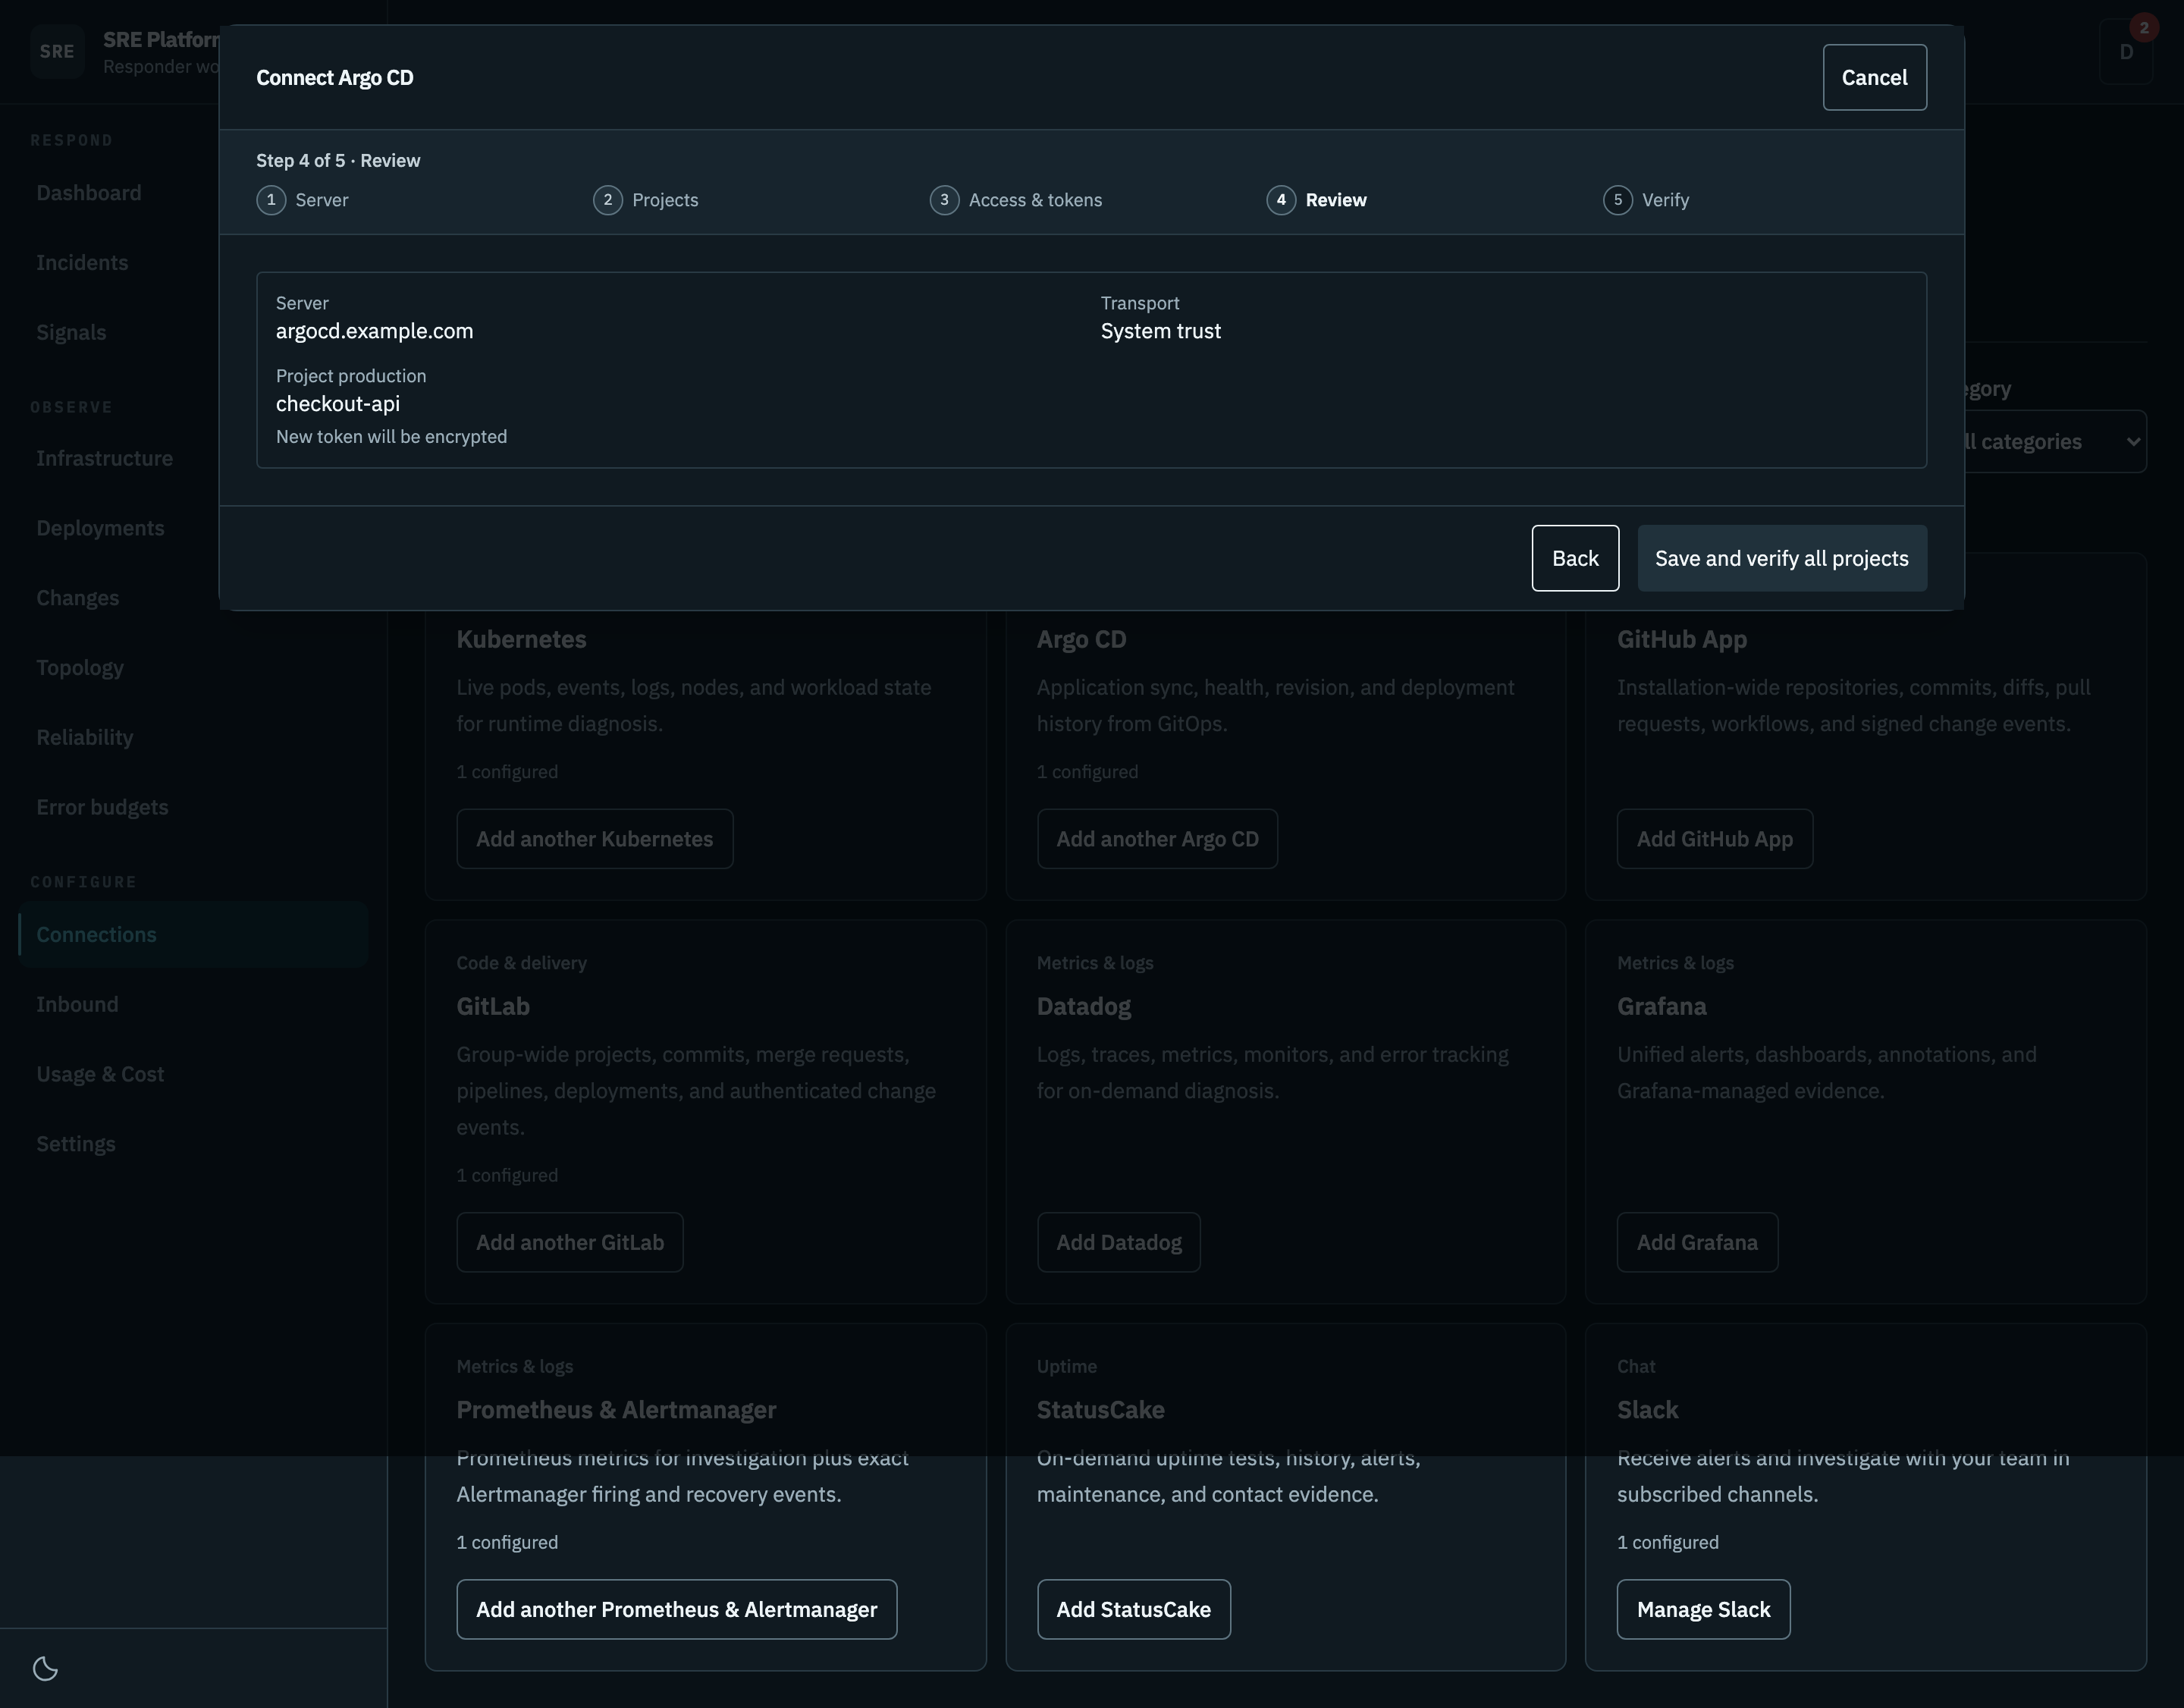Click server value argocd.example.com
The height and width of the screenshot is (1708, 2184).
click(375, 331)
